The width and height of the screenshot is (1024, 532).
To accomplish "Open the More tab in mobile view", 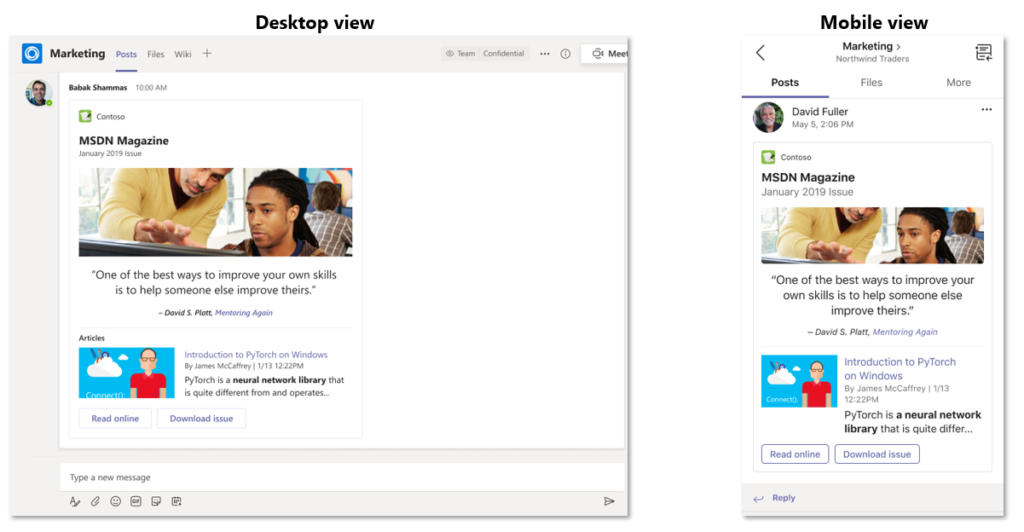I will pos(958,82).
